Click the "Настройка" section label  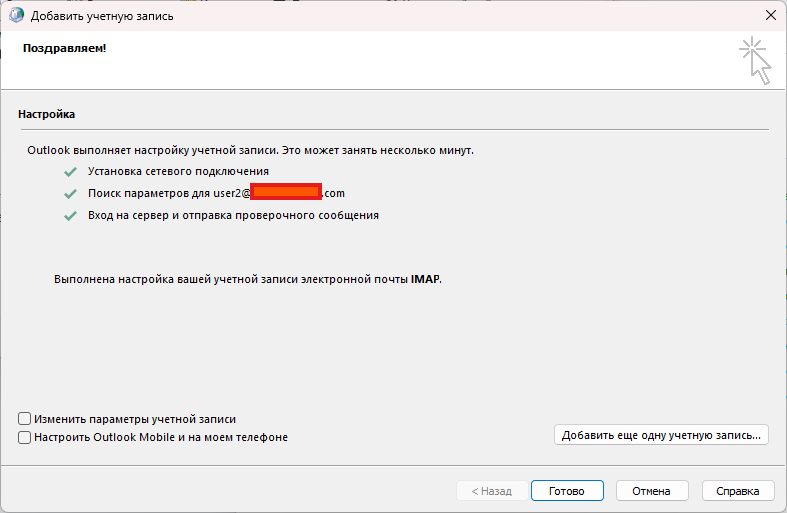[46, 115]
